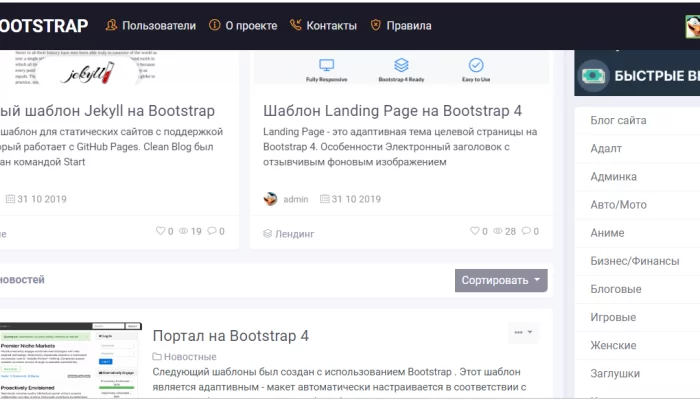
Task: Open the admin author profile link
Action: coord(296,199)
